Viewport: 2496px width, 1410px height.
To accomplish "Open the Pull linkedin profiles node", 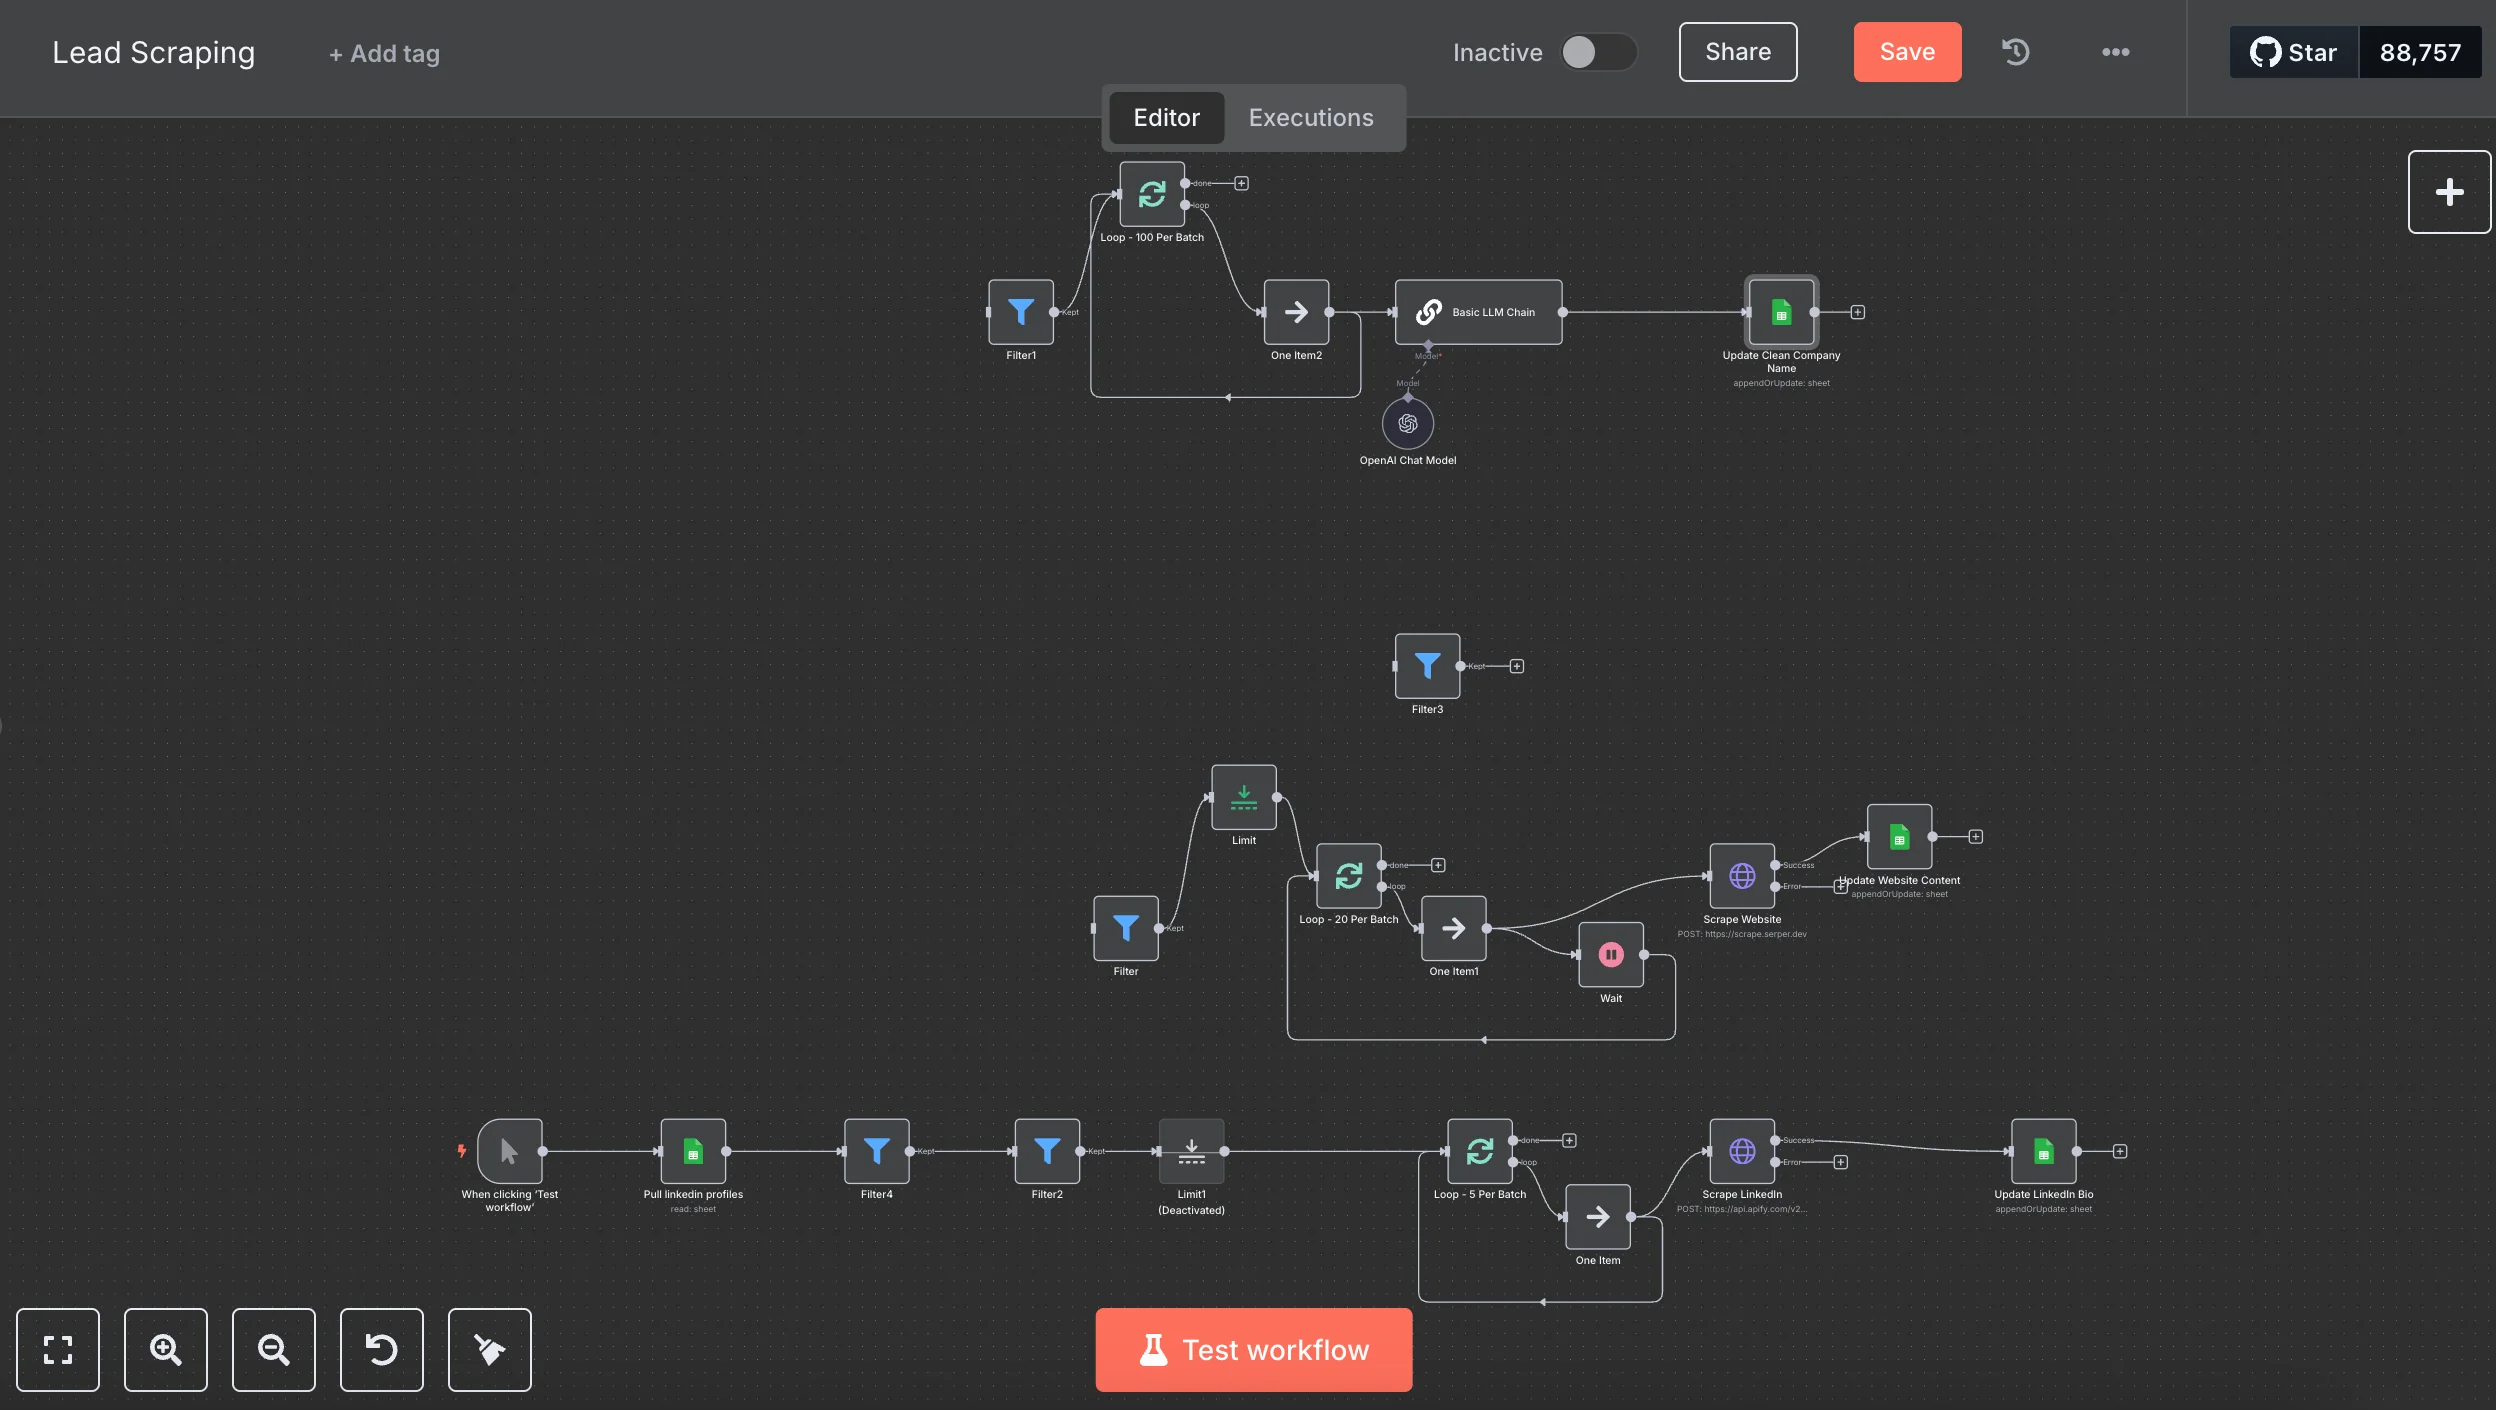I will (x=693, y=1151).
